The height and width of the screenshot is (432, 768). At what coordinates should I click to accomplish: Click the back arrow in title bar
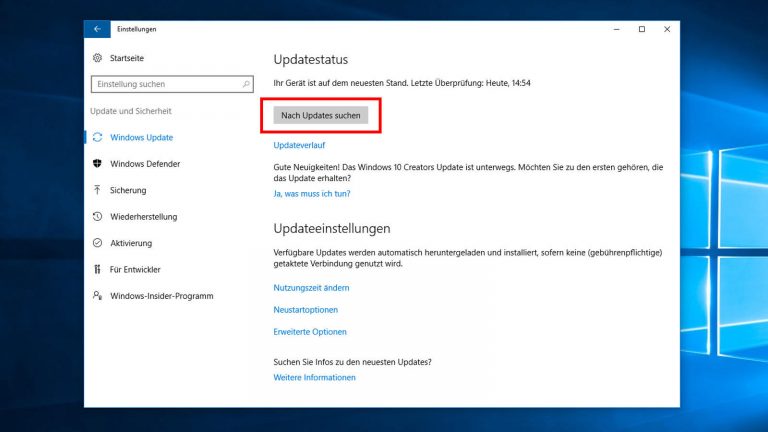pos(97,29)
